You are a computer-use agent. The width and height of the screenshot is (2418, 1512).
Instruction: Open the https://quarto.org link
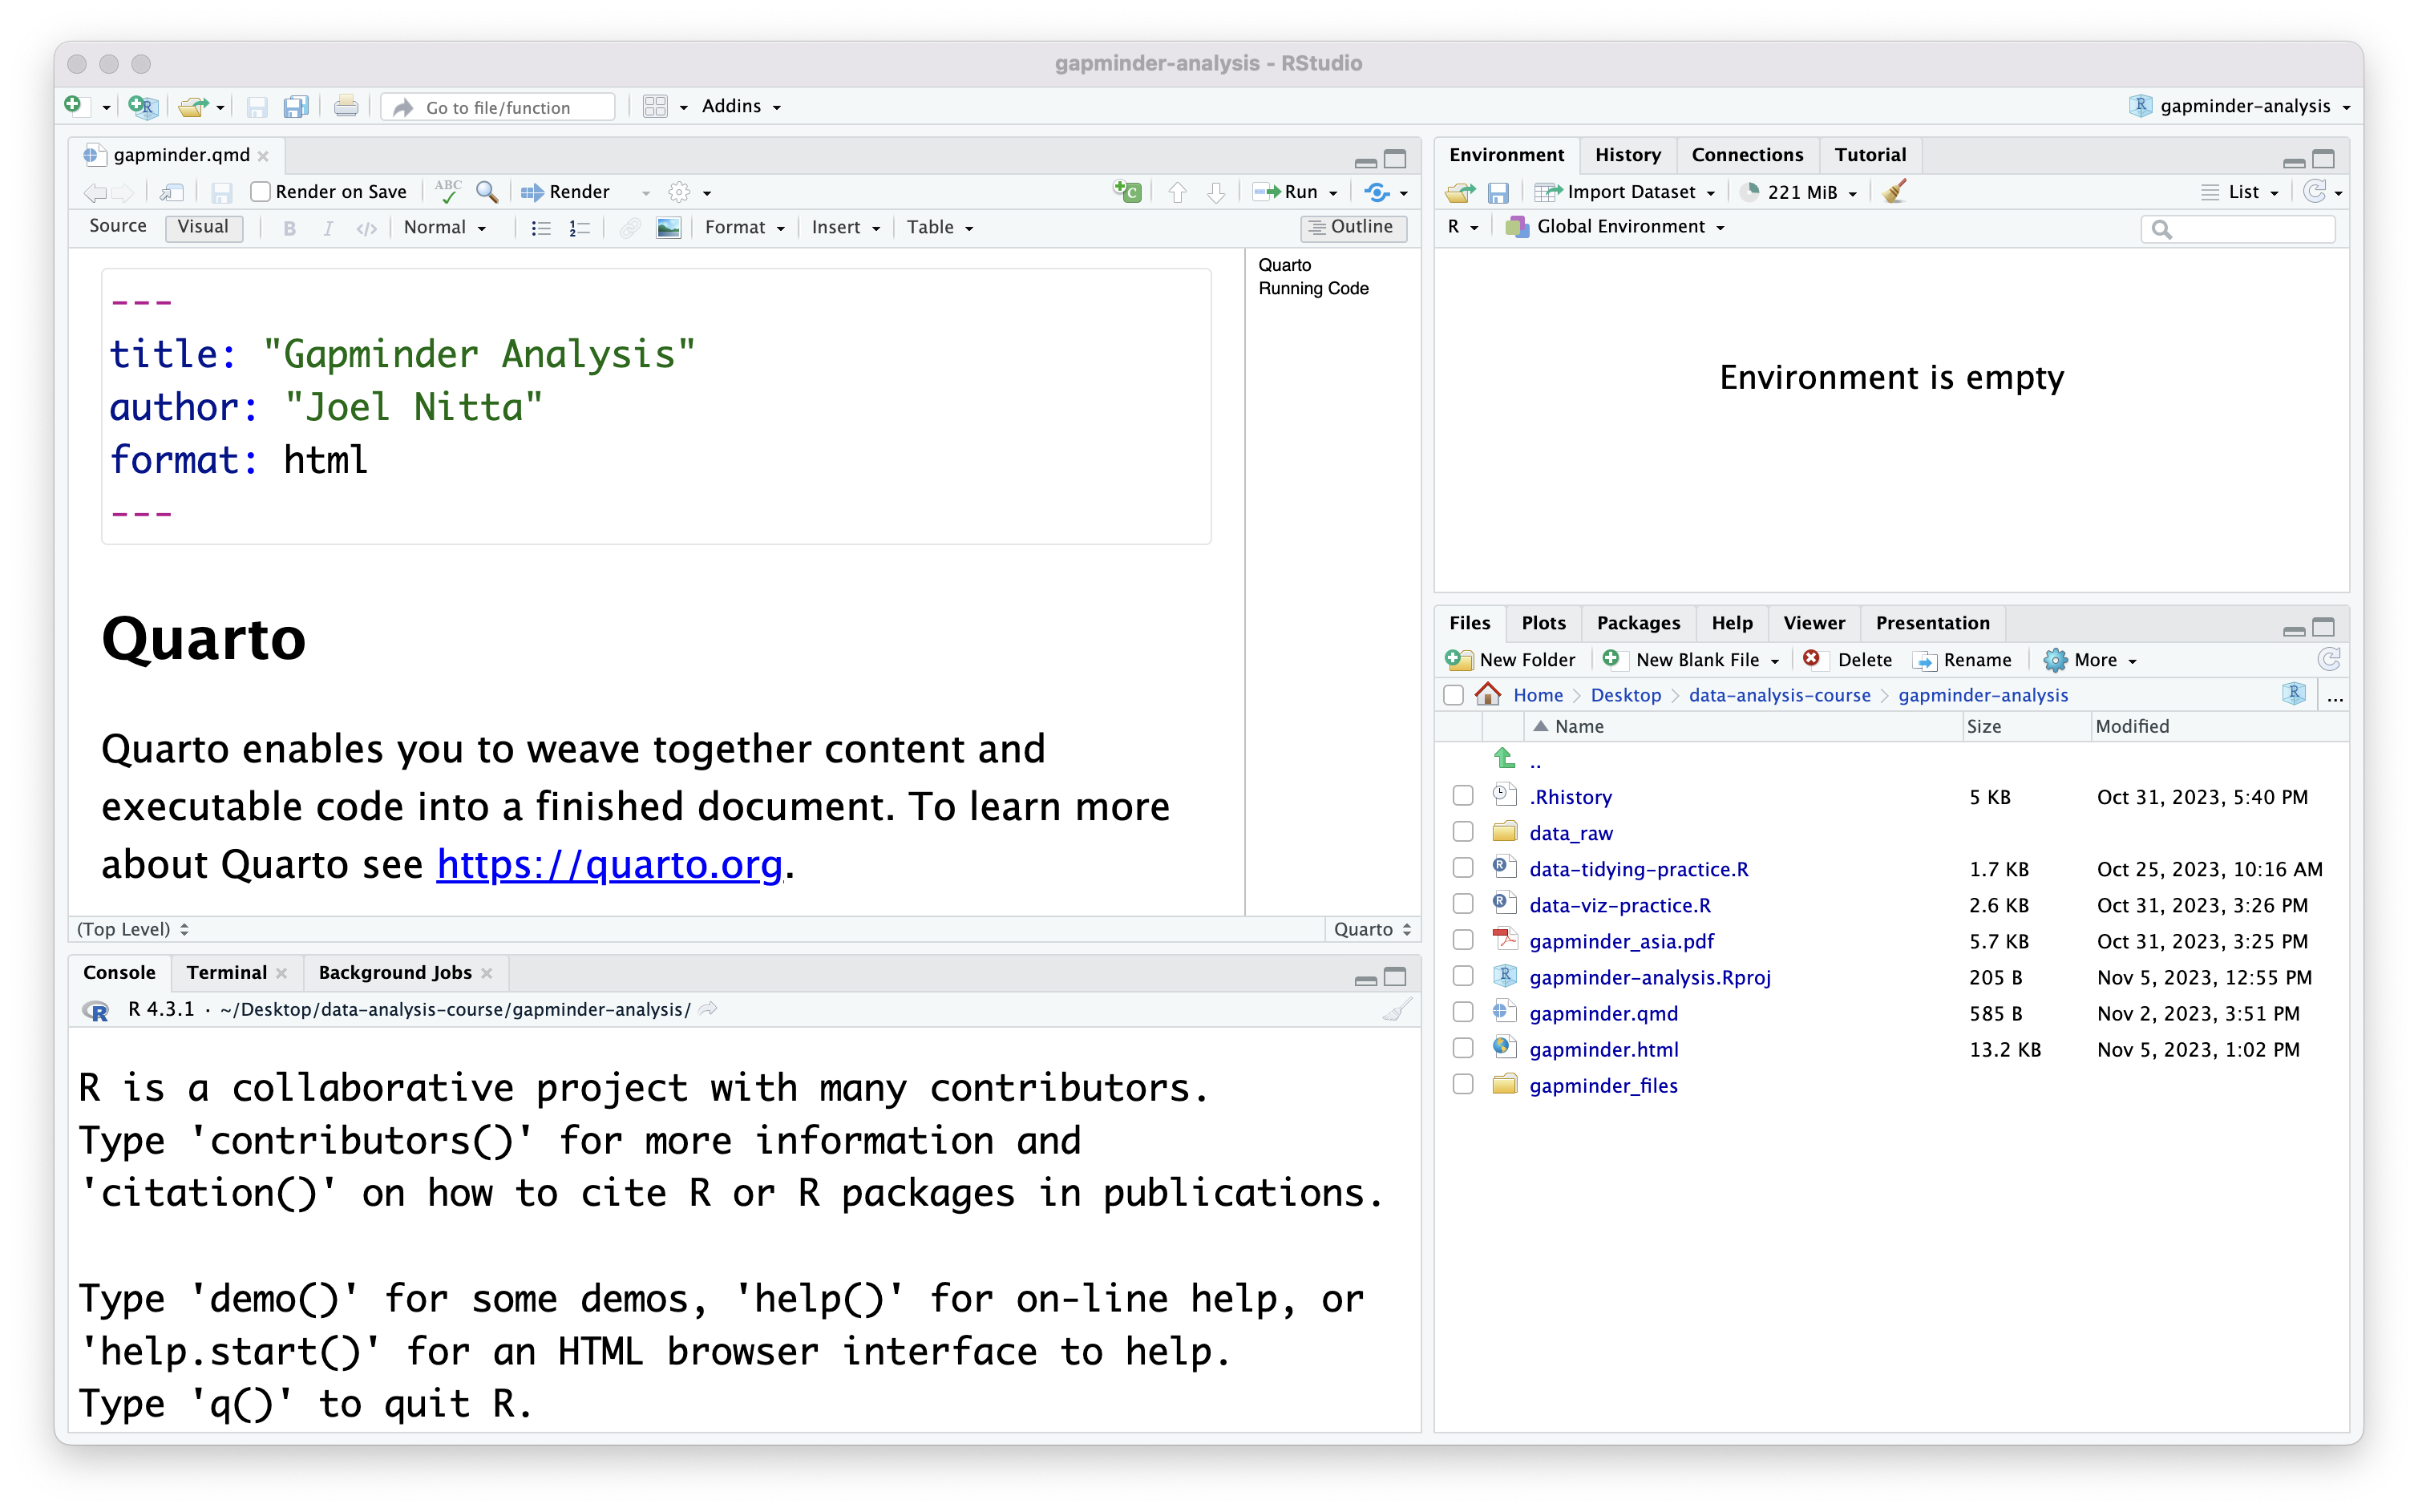[x=609, y=864]
